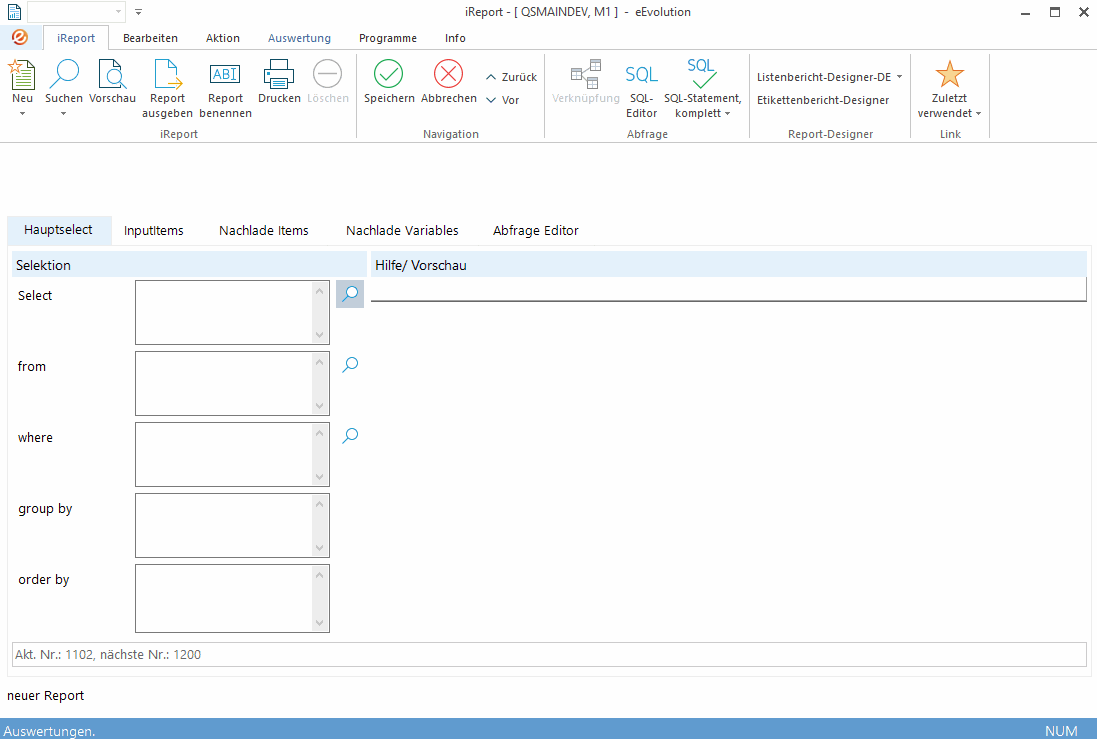Navigate forward with Vor
The height and width of the screenshot is (739, 1097).
click(503, 100)
